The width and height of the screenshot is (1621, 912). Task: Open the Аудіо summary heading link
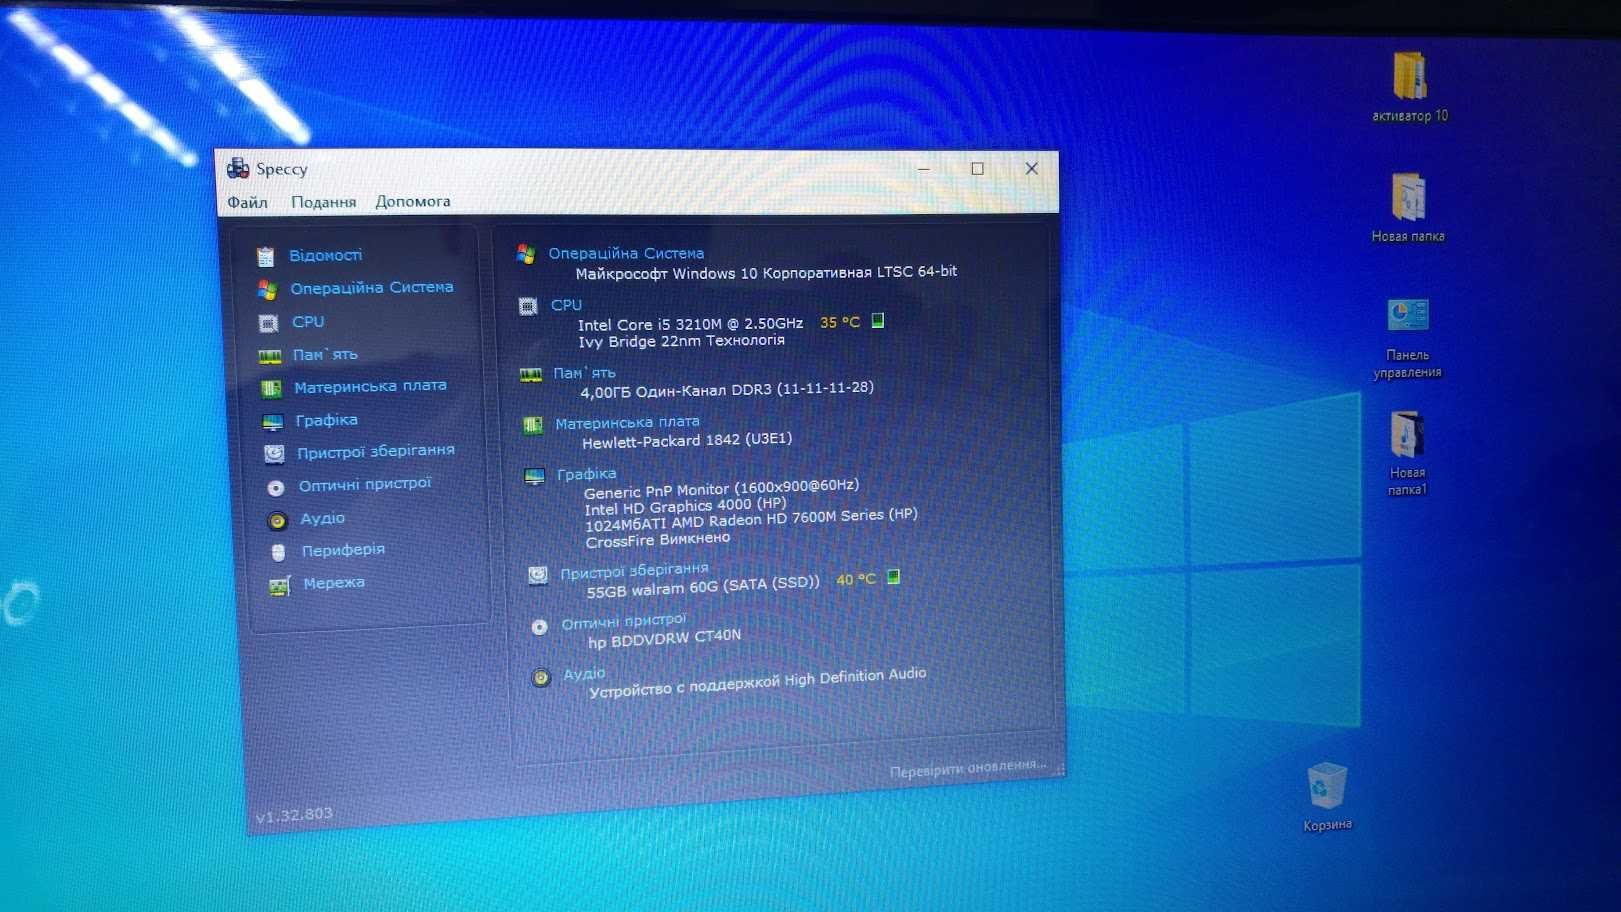tap(584, 674)
